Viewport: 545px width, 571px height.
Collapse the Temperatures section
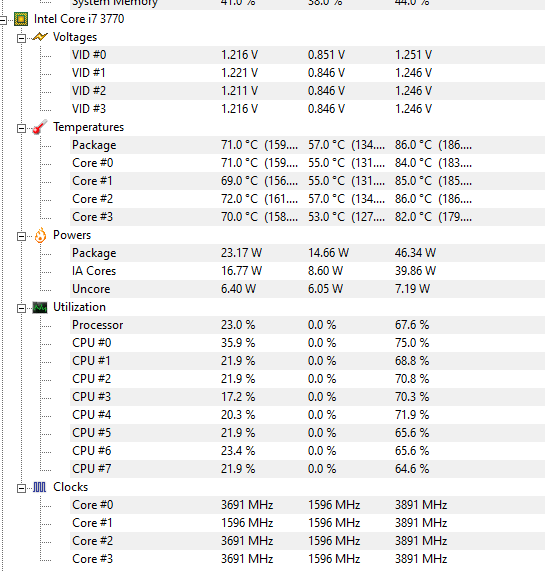[x=21, y=128]
